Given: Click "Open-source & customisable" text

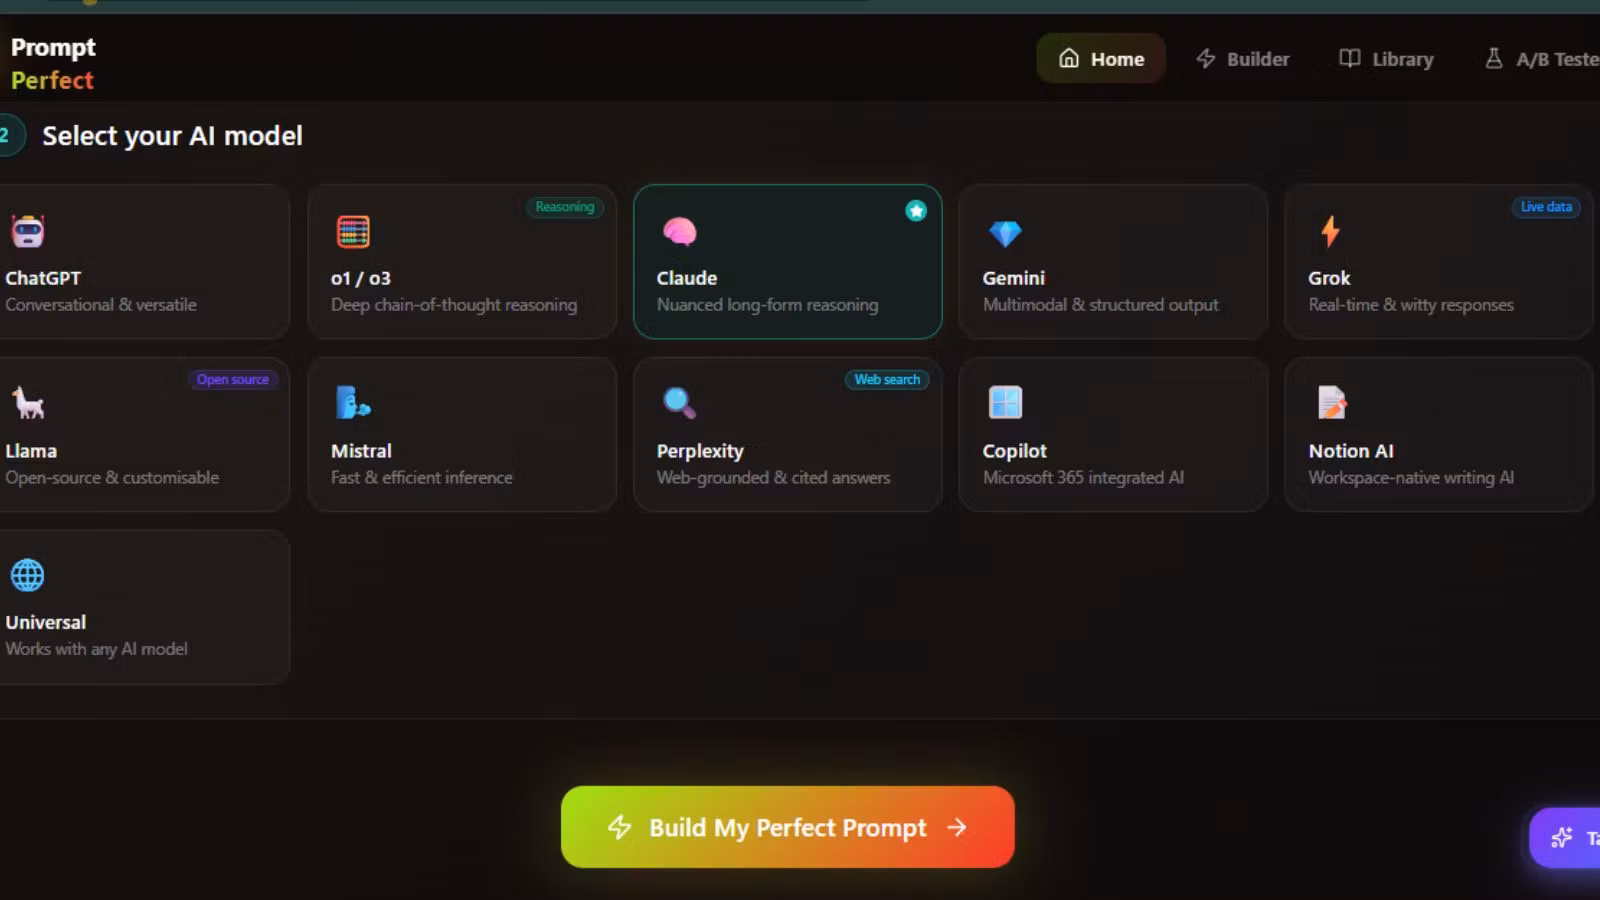Looking at the screenshot, I should tap(112, 478).
